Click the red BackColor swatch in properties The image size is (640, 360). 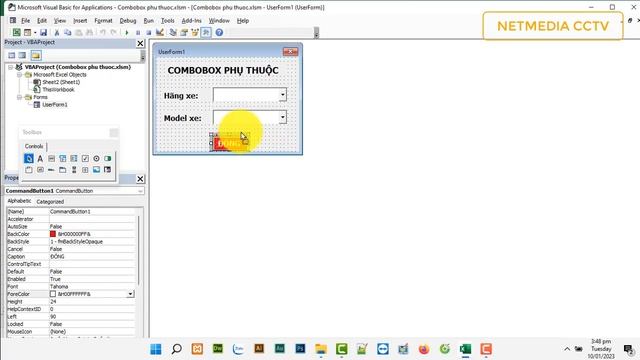pyautogui.click(x=53, y=234)
